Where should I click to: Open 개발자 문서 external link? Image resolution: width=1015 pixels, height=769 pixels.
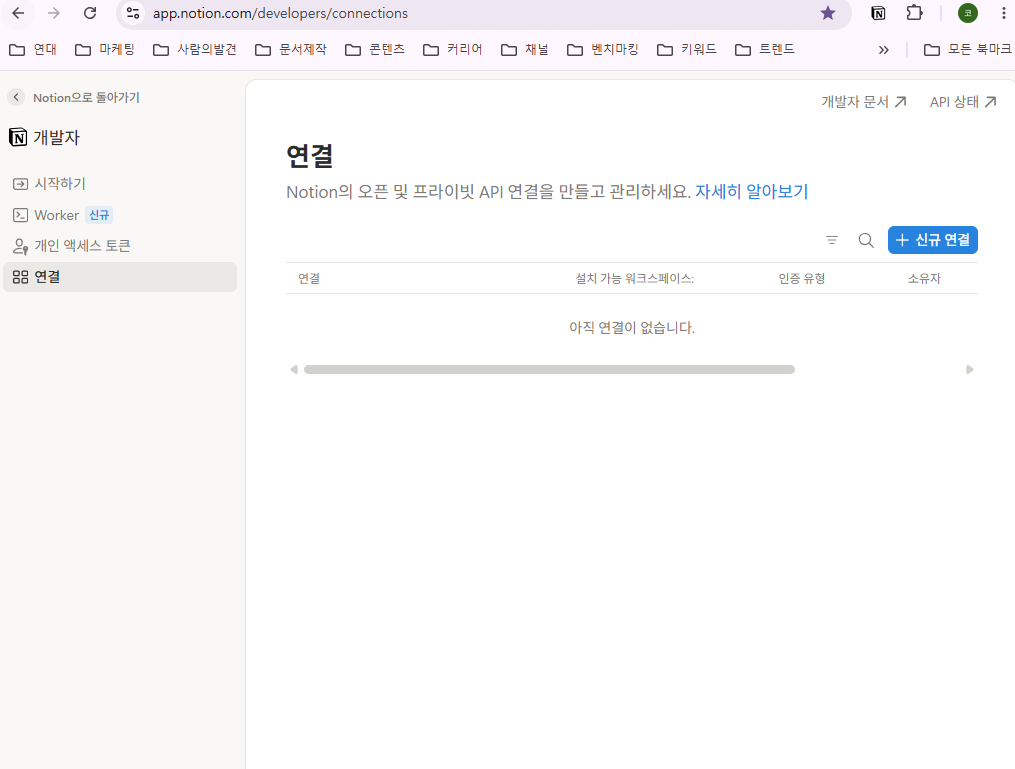click(864, 102)
